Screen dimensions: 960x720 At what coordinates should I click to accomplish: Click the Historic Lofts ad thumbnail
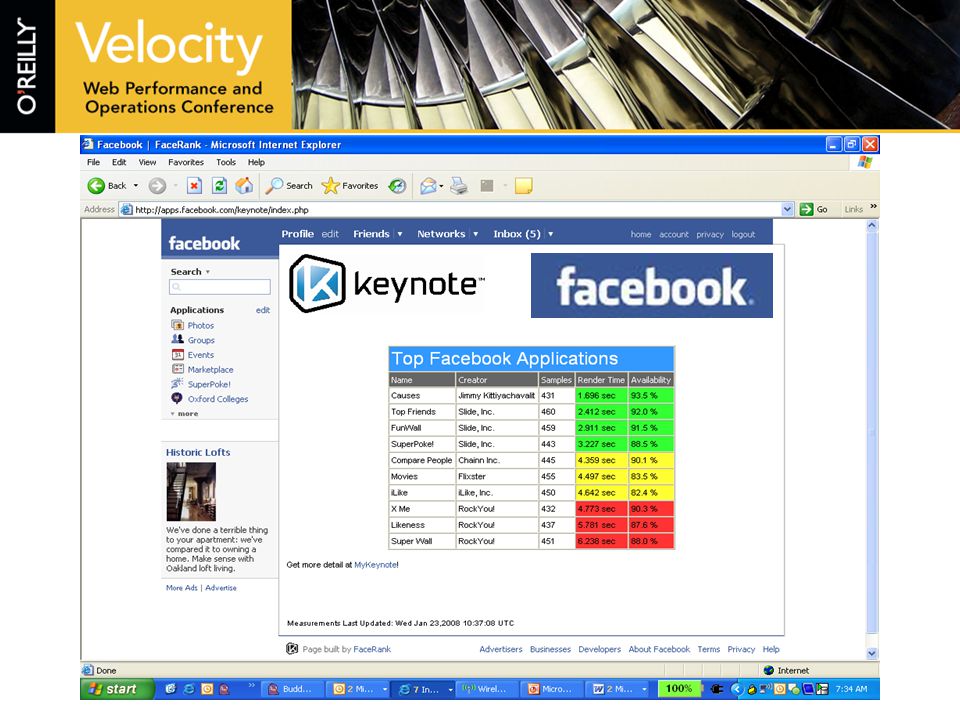[191, 492]
